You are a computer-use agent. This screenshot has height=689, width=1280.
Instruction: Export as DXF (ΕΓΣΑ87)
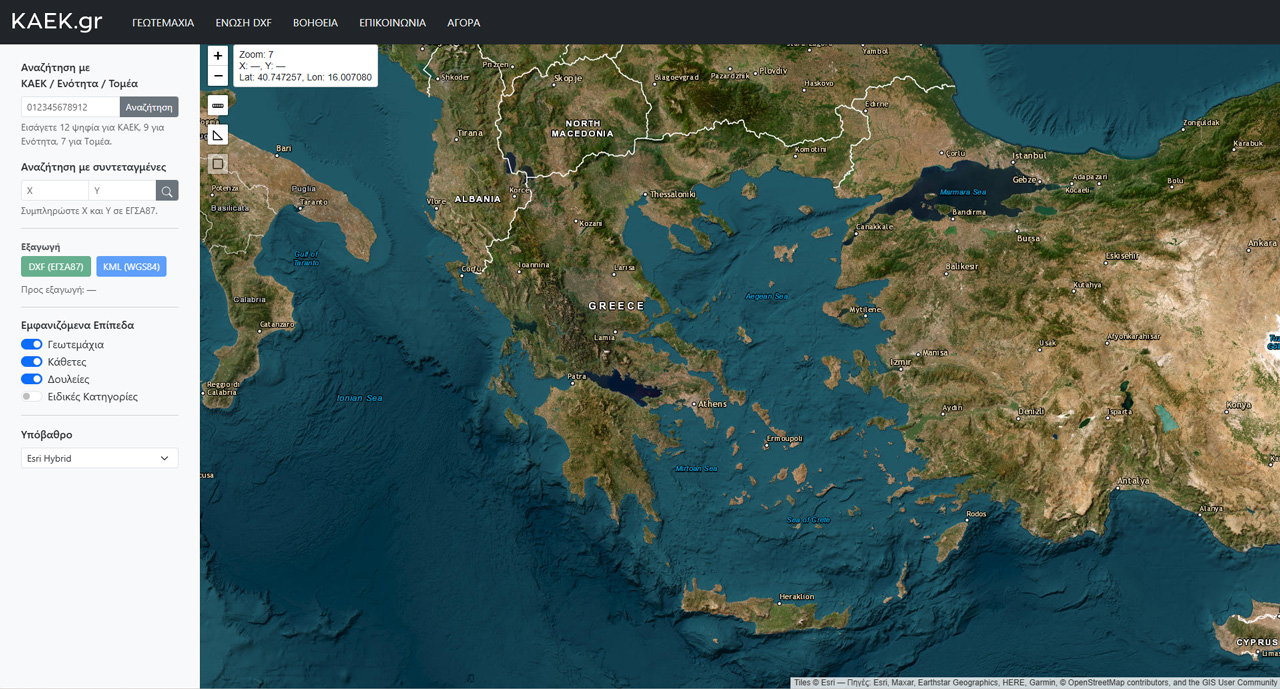pos(55,266)
